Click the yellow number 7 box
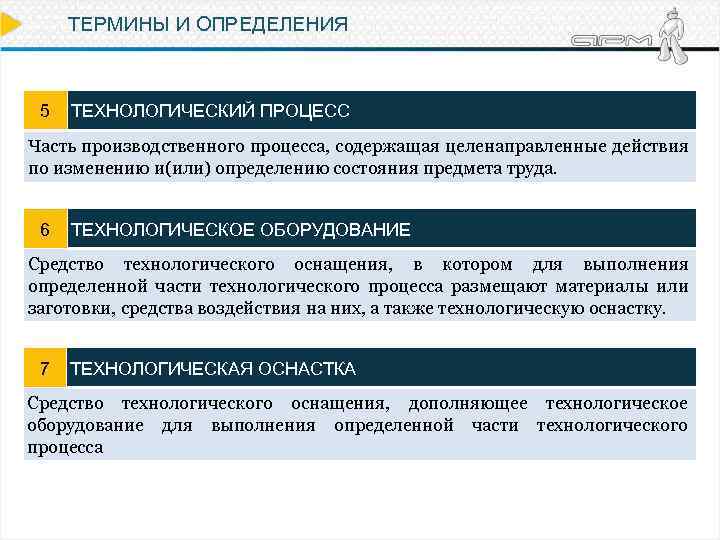The width and height of the screenshot is (720, 540). click(45, 367)
